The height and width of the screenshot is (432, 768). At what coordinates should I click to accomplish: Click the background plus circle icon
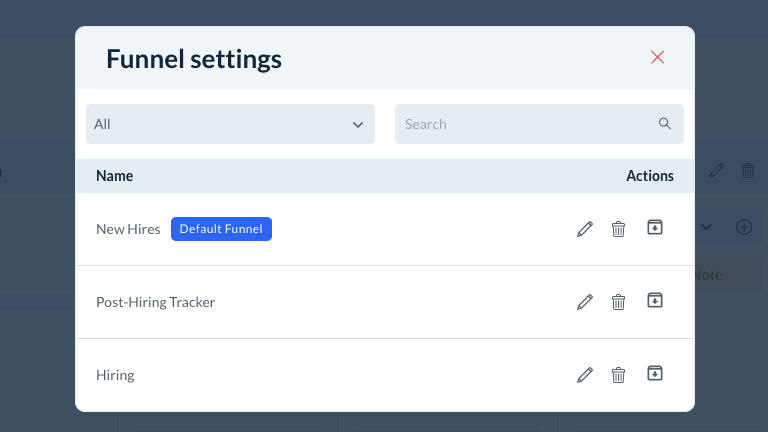(x=744, y=227)
